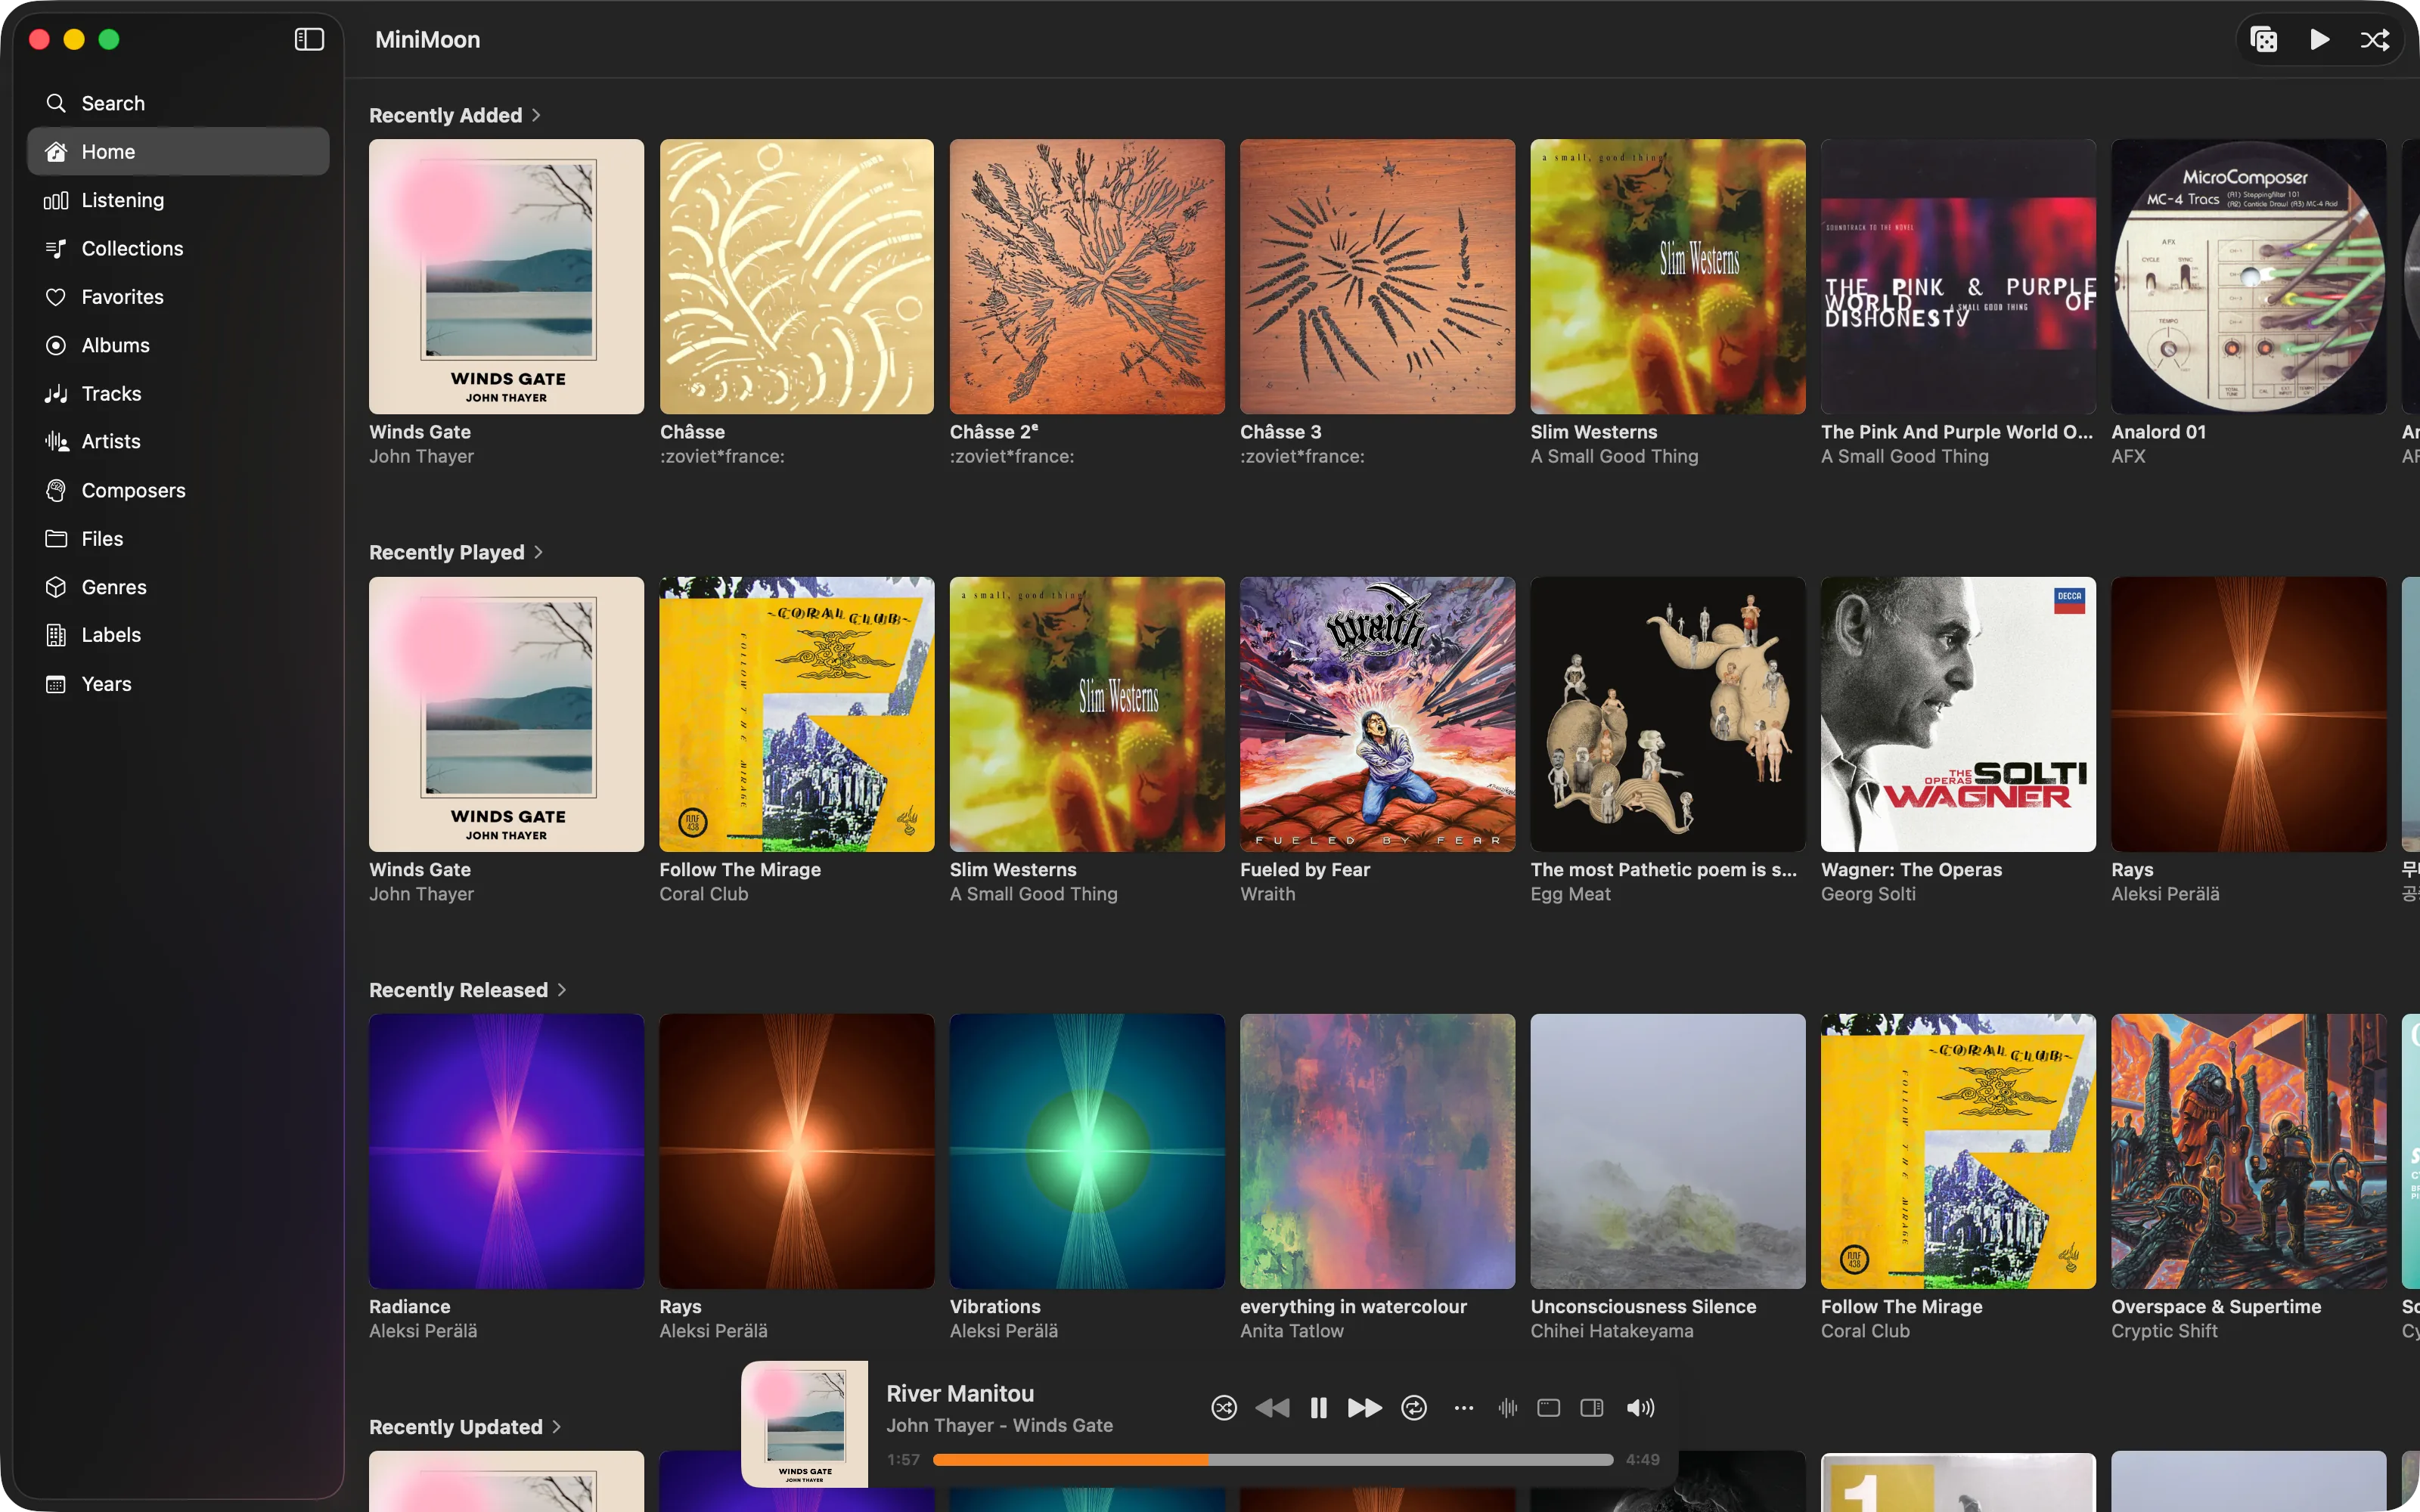Select Files in the sidebar

(x=178, y=539)
